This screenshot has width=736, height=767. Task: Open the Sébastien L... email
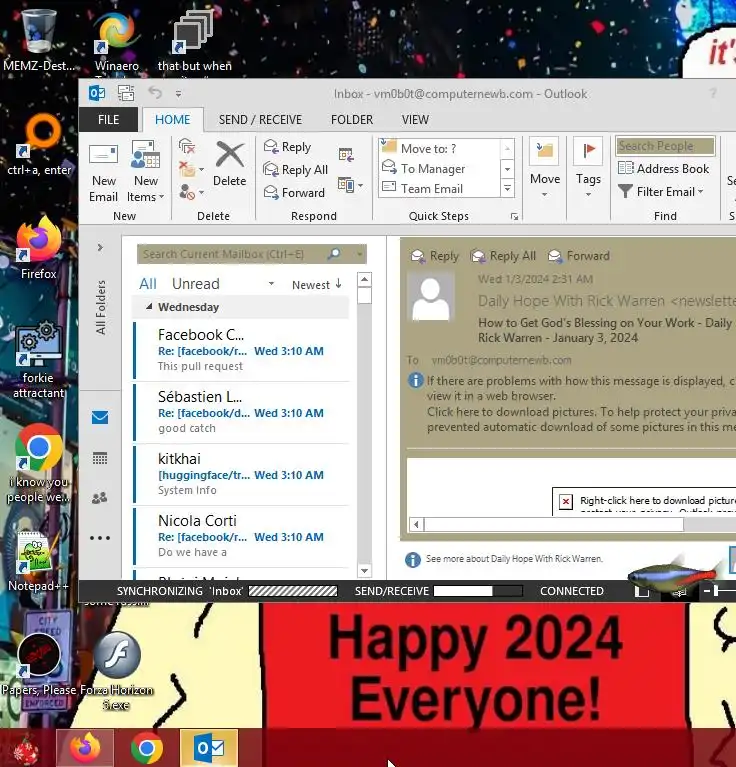(241, 413)
